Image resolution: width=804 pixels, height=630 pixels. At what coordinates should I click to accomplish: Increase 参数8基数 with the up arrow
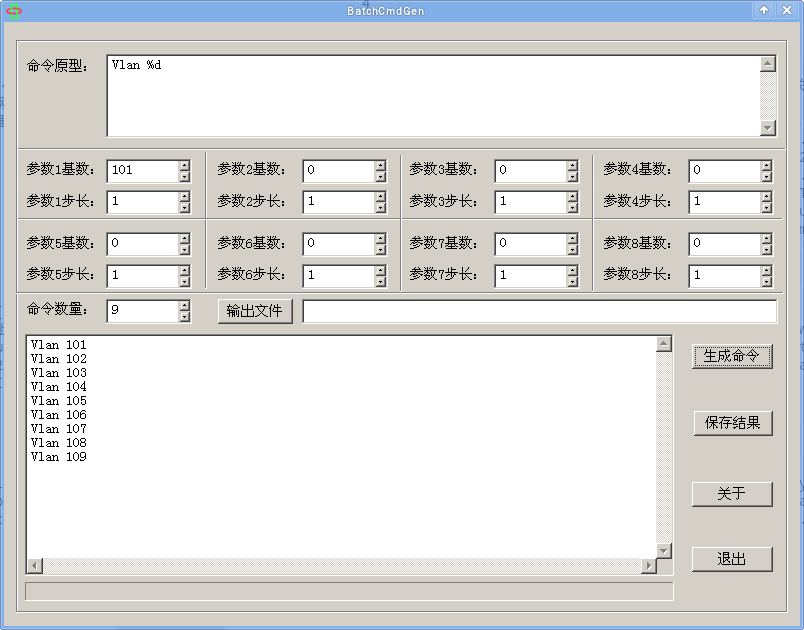767,238
